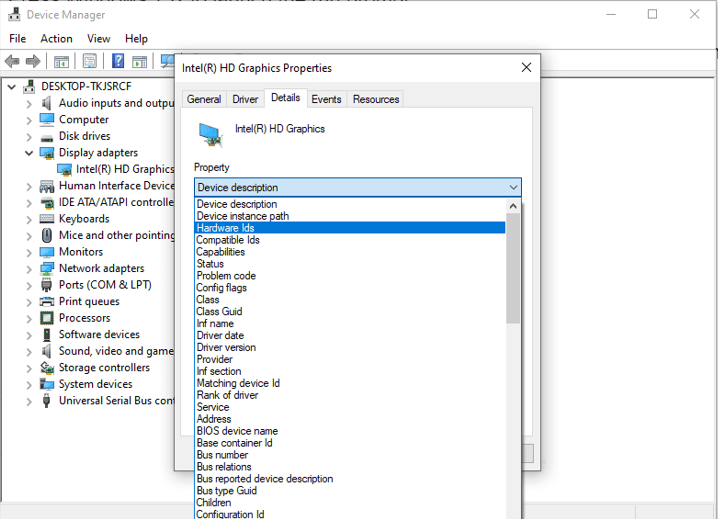Expand the Audio inputs and outputs node
This screenshot has width=718, height=519.
point(29,104)
